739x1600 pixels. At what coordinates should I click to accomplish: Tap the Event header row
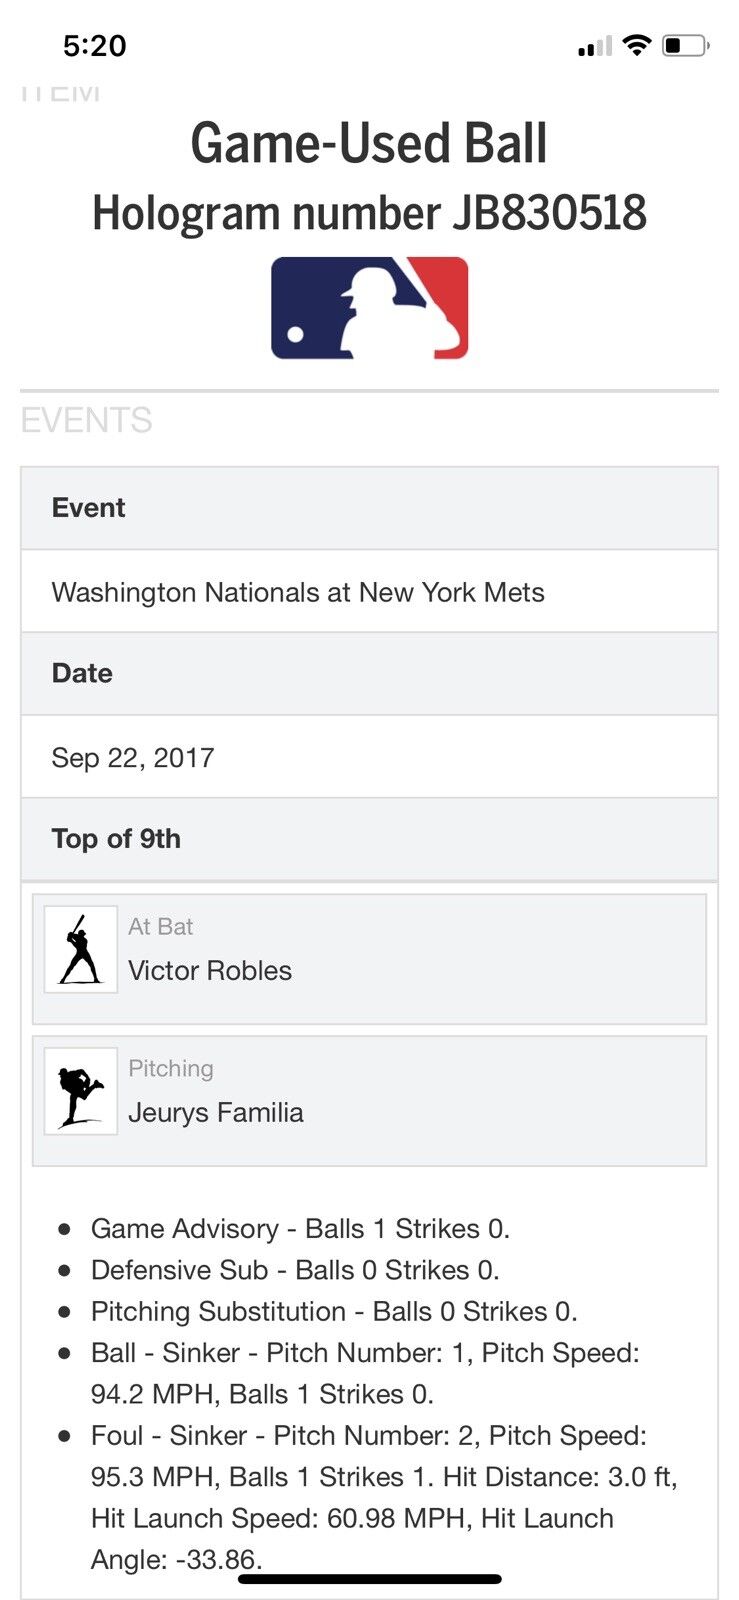pos(369,508)
